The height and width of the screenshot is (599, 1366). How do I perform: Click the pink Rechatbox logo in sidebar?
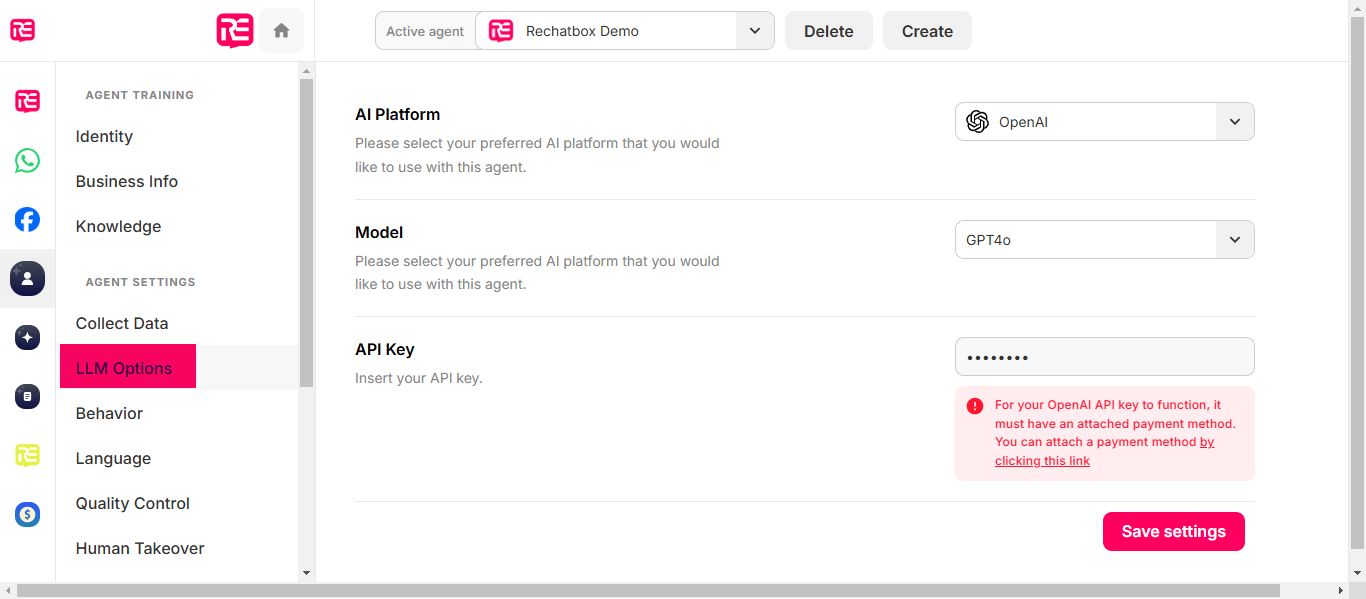coord(27,101)
